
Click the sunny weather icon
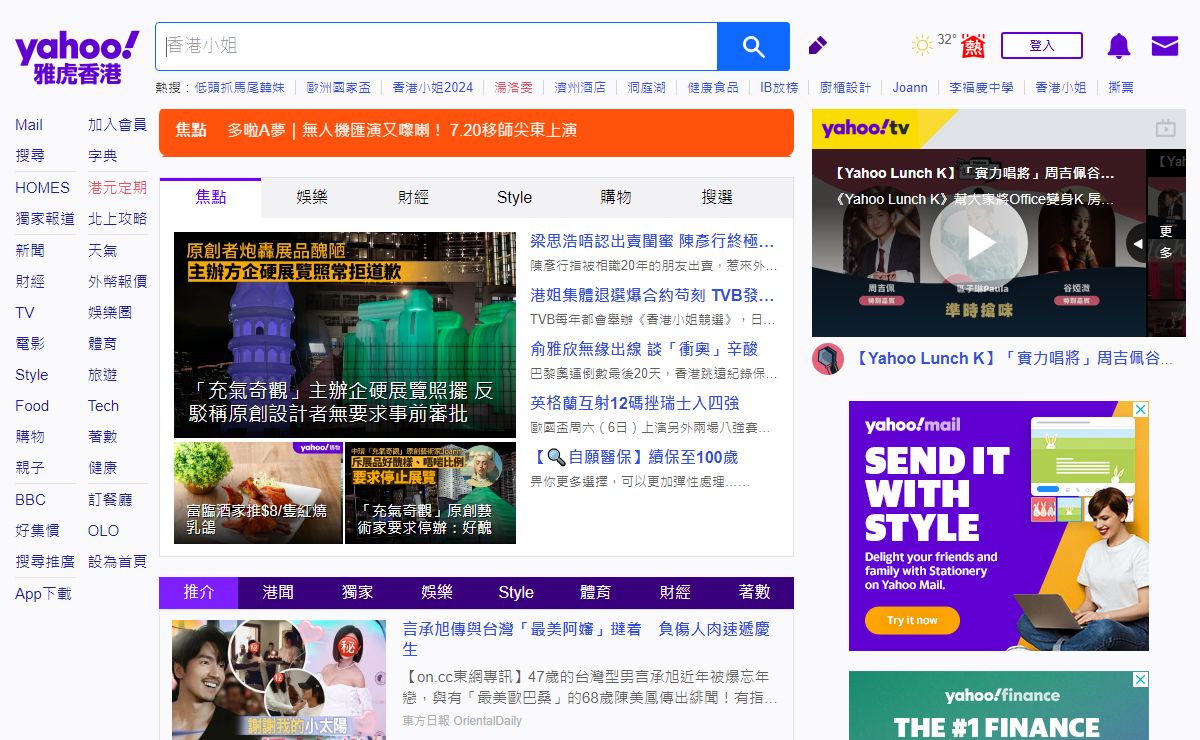pyautogui.click(x=922, y=45)
